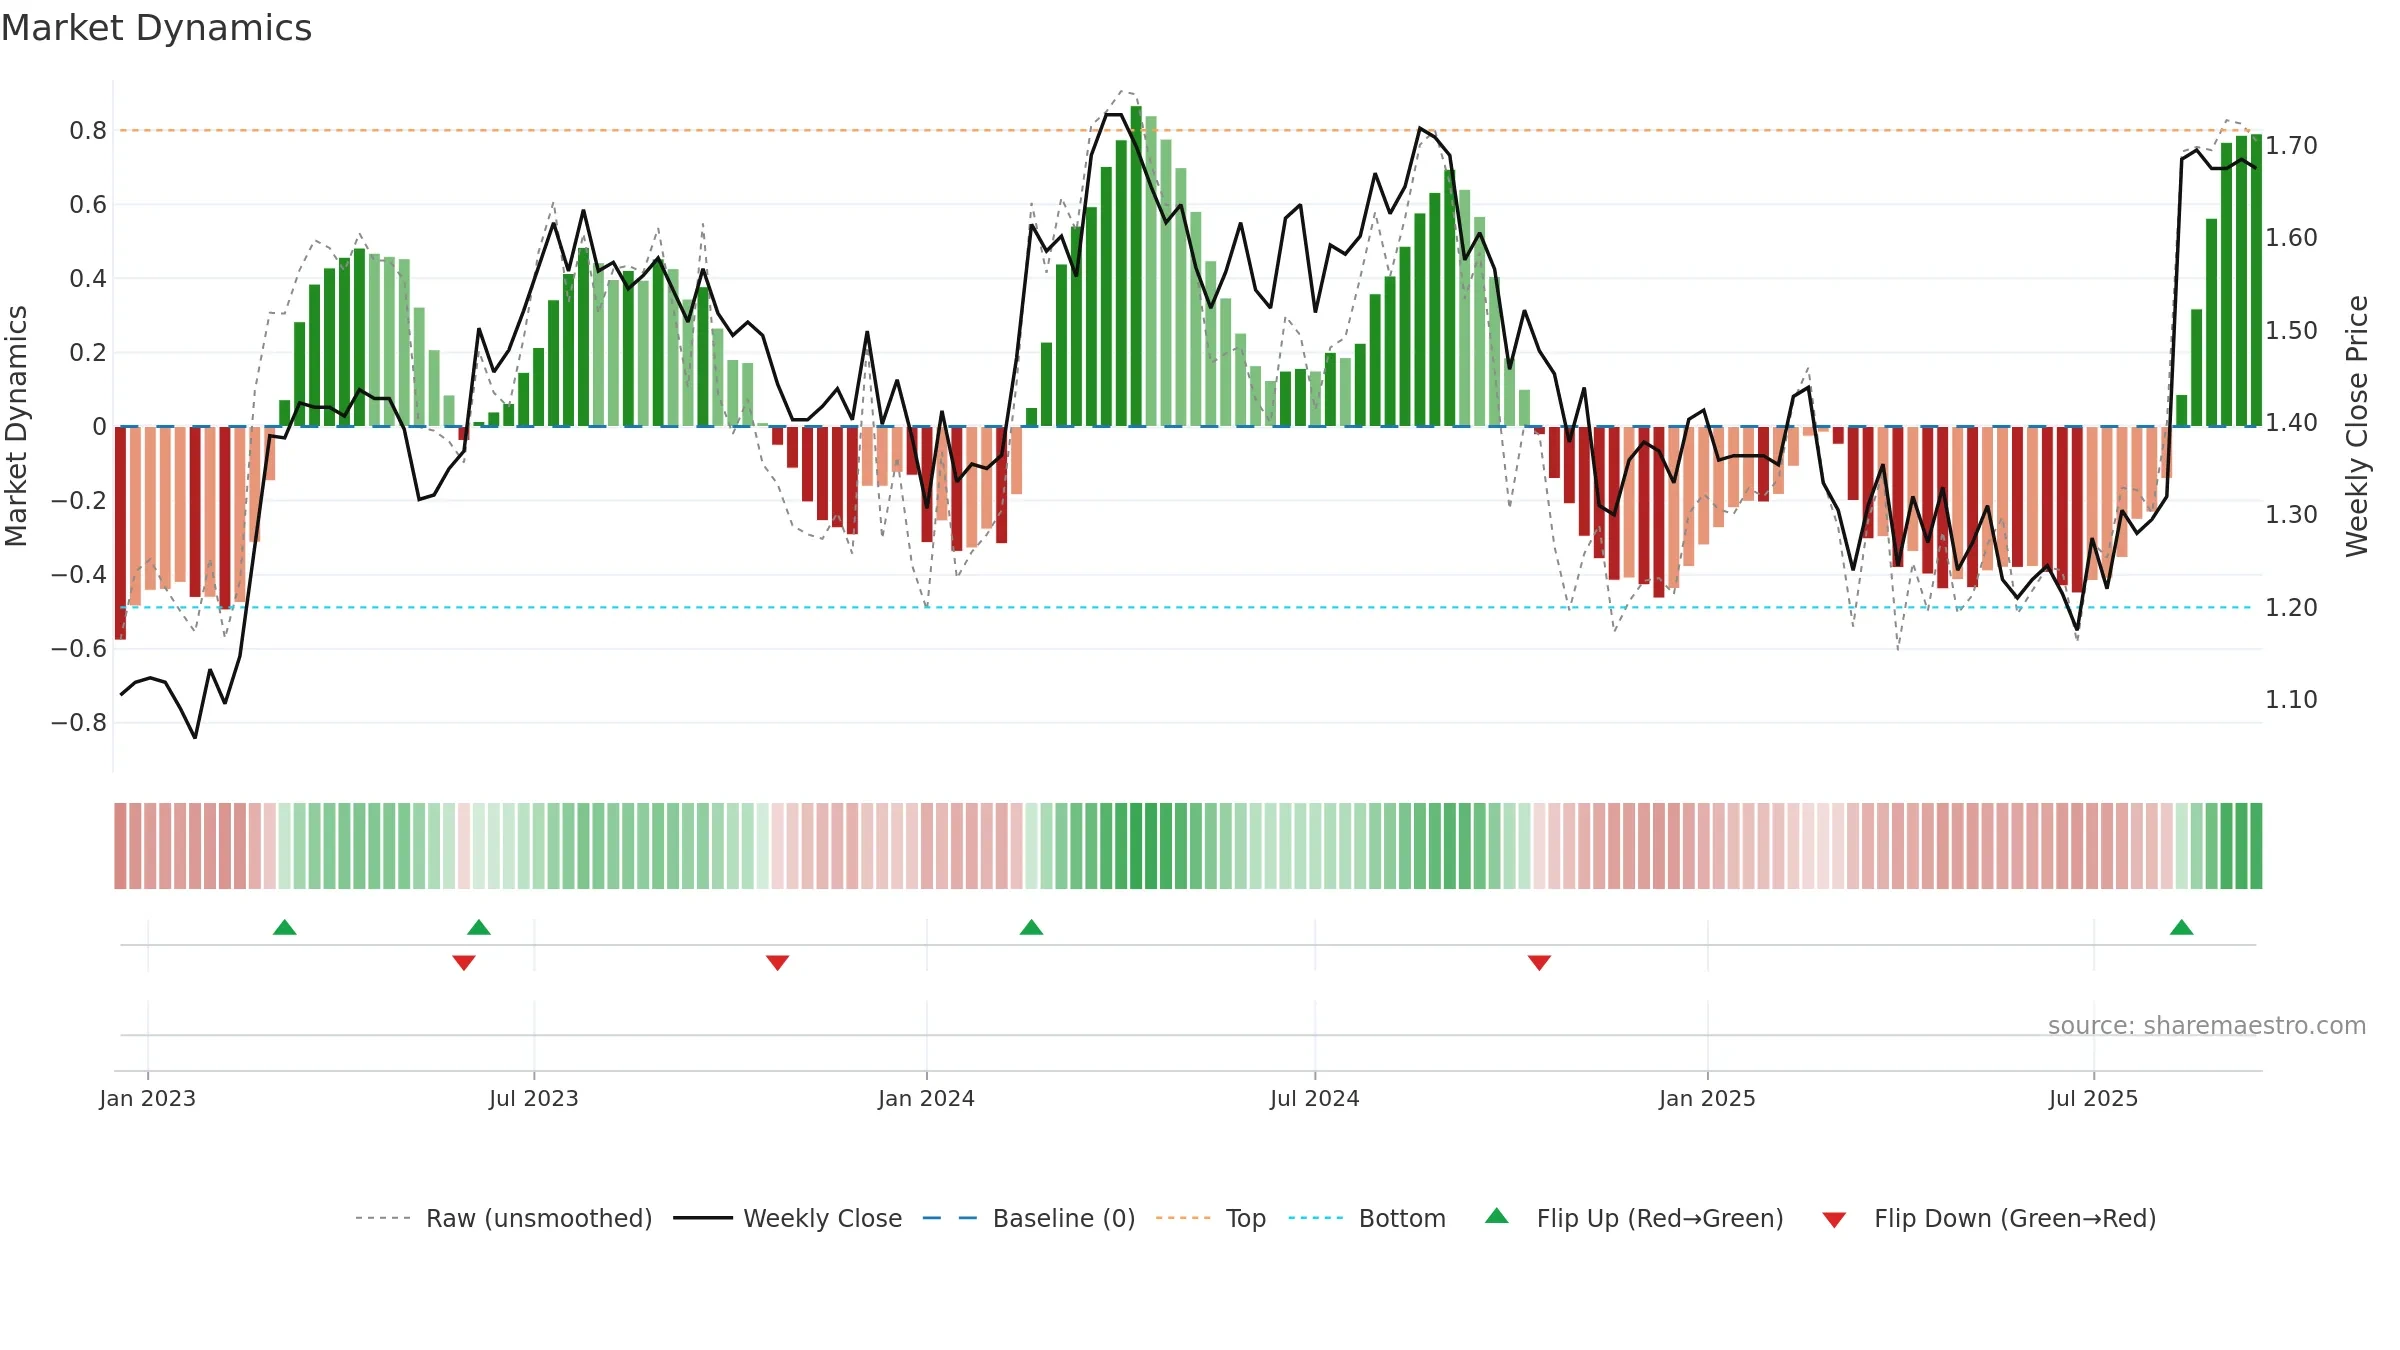Click the 1.70 right axis price label
This screenshot has width=2400, height=1350.
click(x=2291, y=146)
